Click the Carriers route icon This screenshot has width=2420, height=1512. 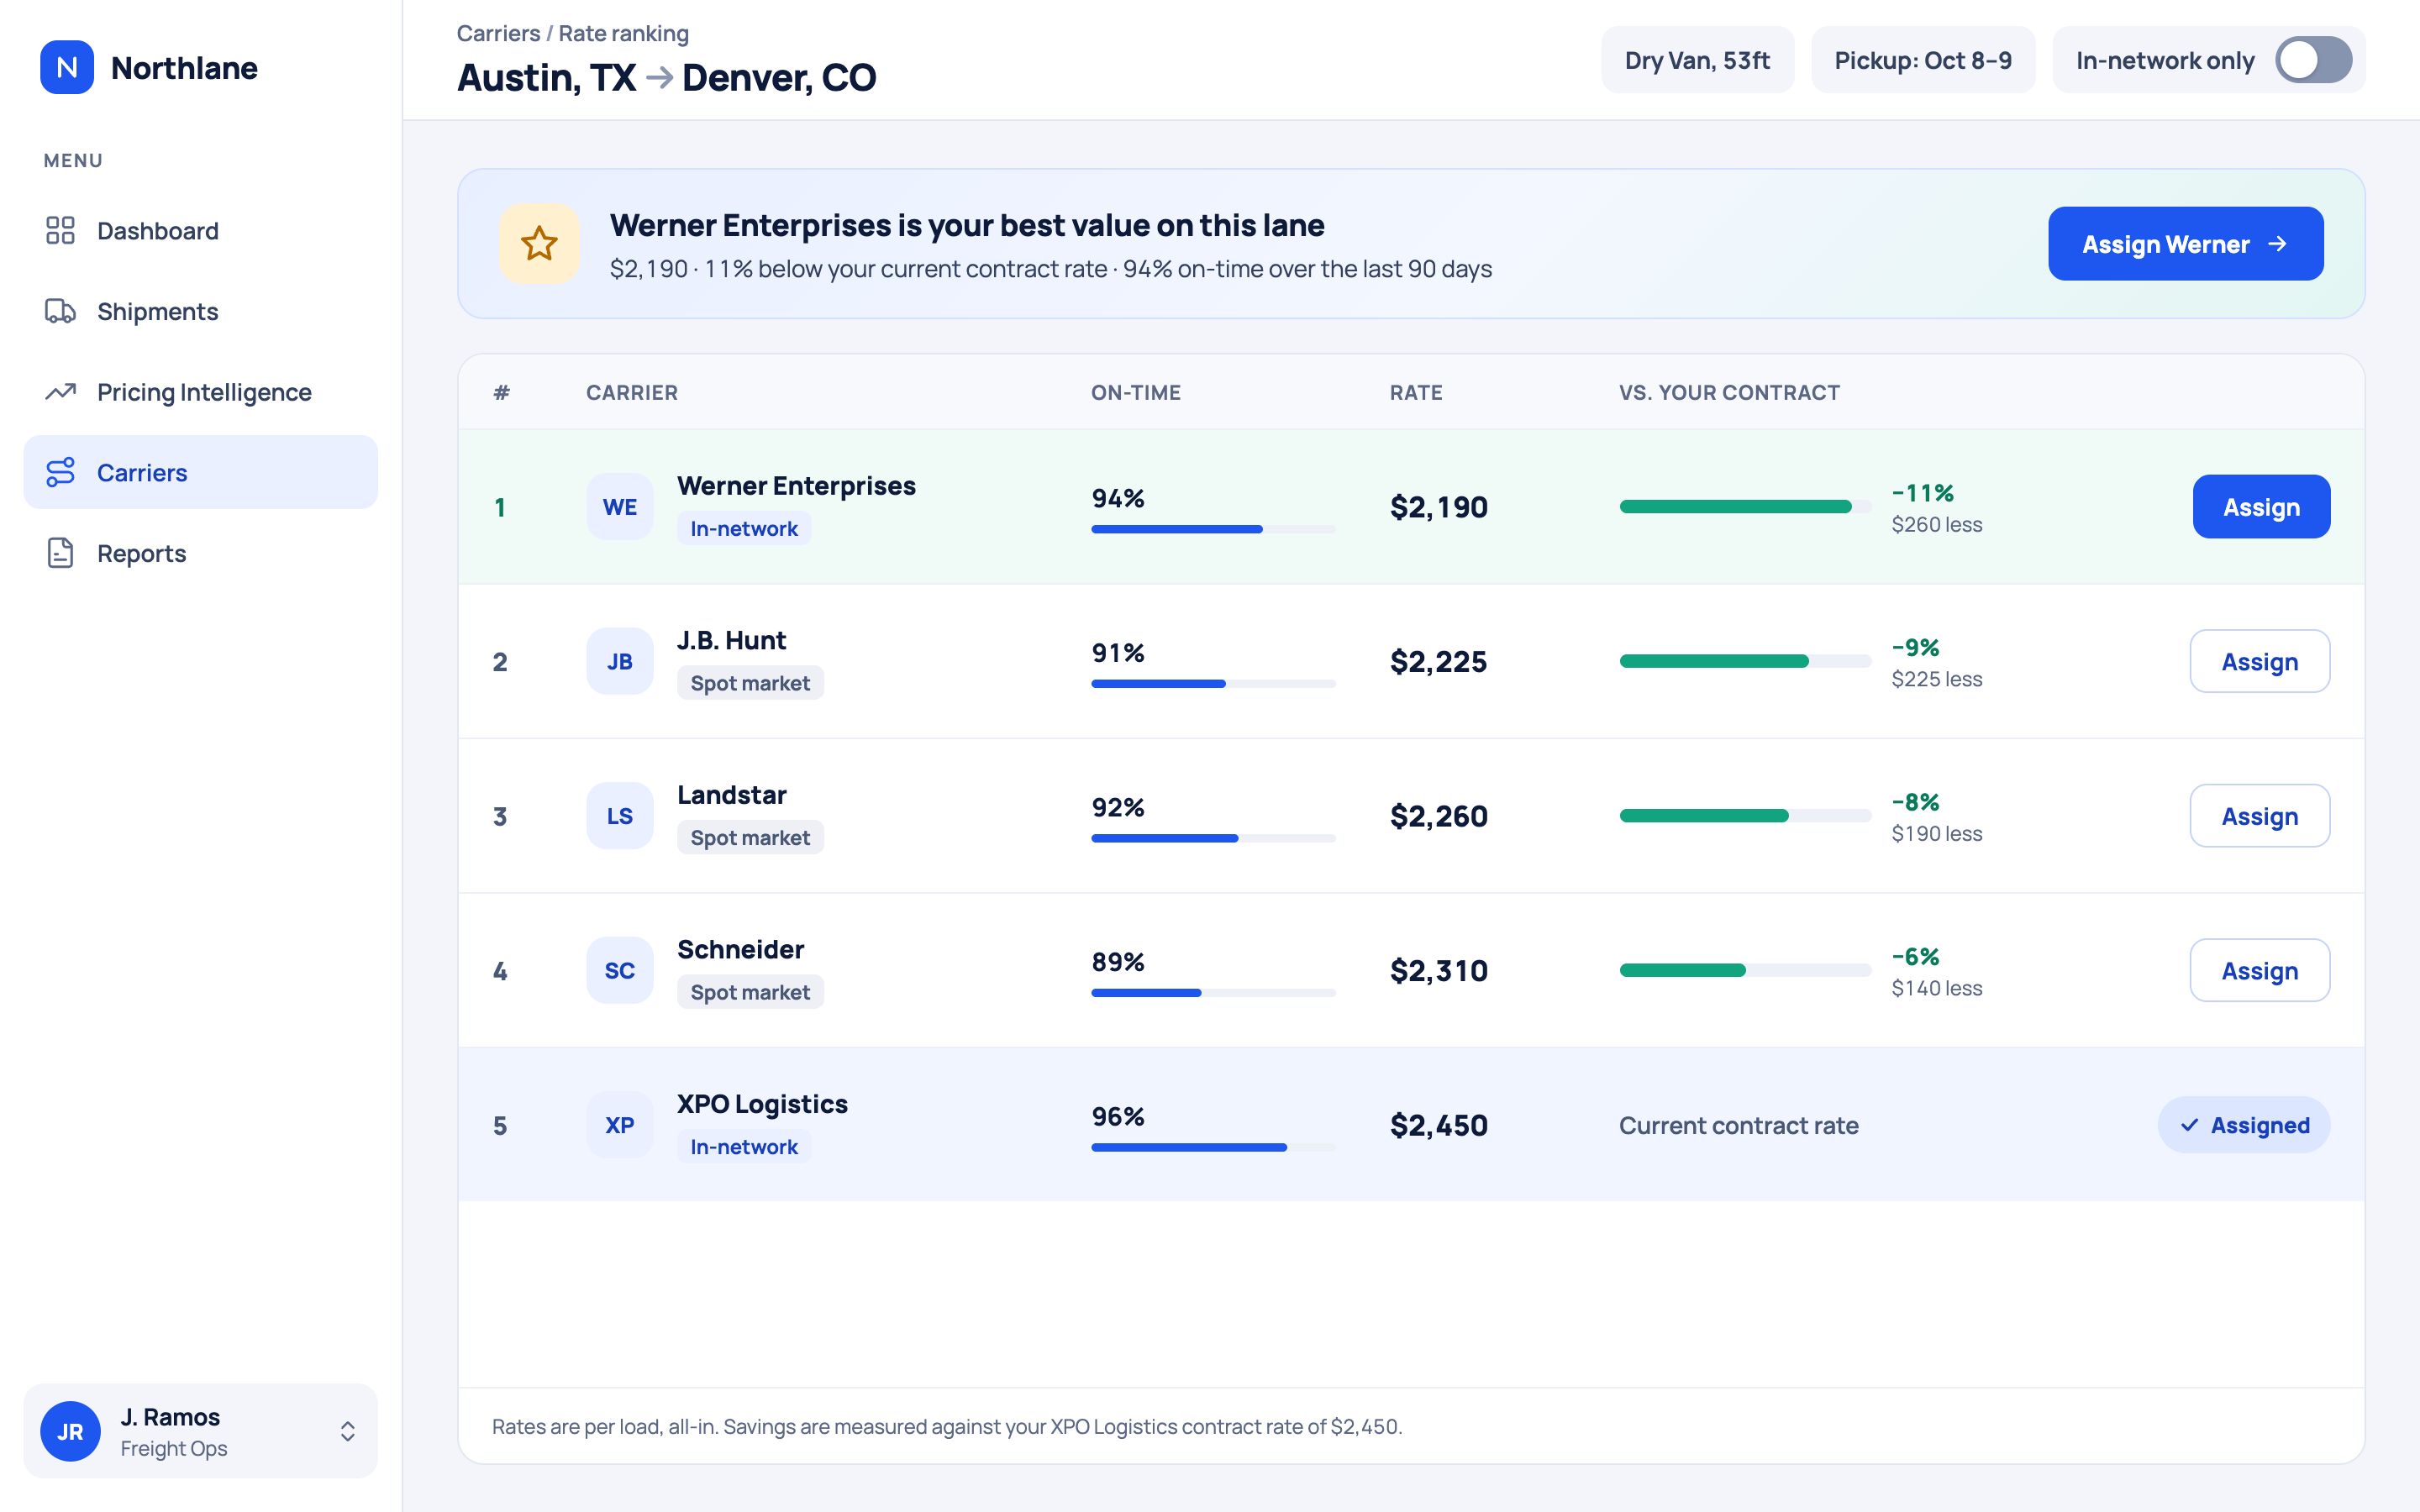(60, 472)
